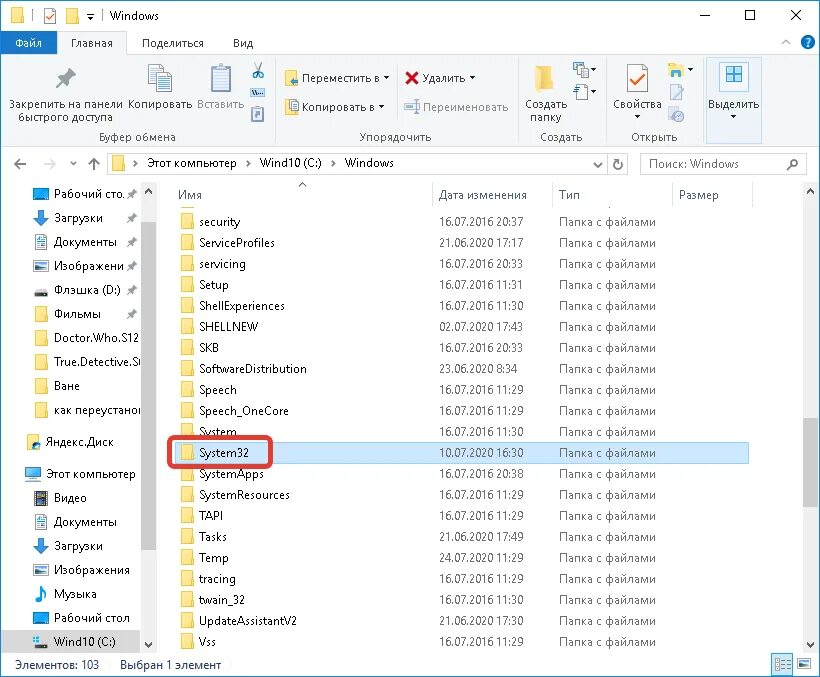This screenshot has width=820, height=677.
Task: Open recent locations dropdown arrow
Action: pos(73,164)
